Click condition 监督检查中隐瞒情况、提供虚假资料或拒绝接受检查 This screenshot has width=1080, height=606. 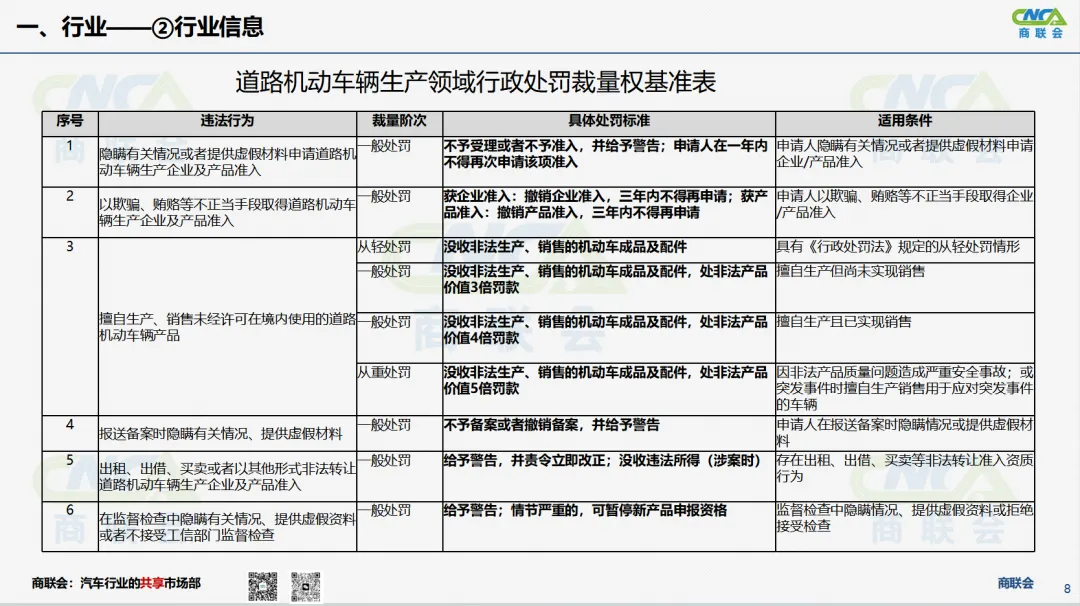905,518
